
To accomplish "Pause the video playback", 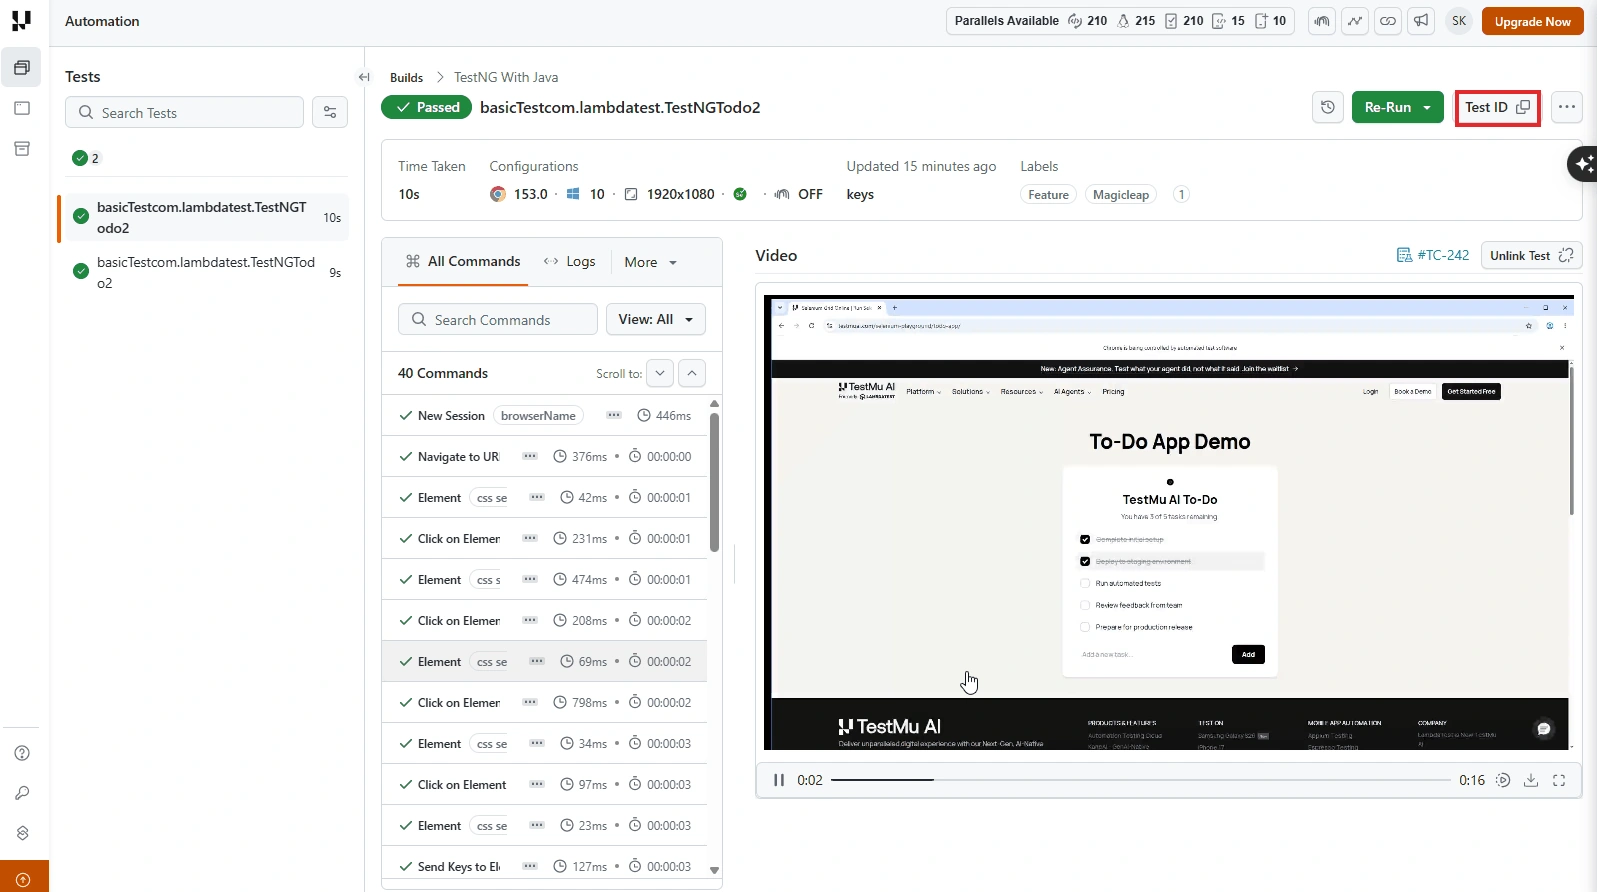I will 779,780.
